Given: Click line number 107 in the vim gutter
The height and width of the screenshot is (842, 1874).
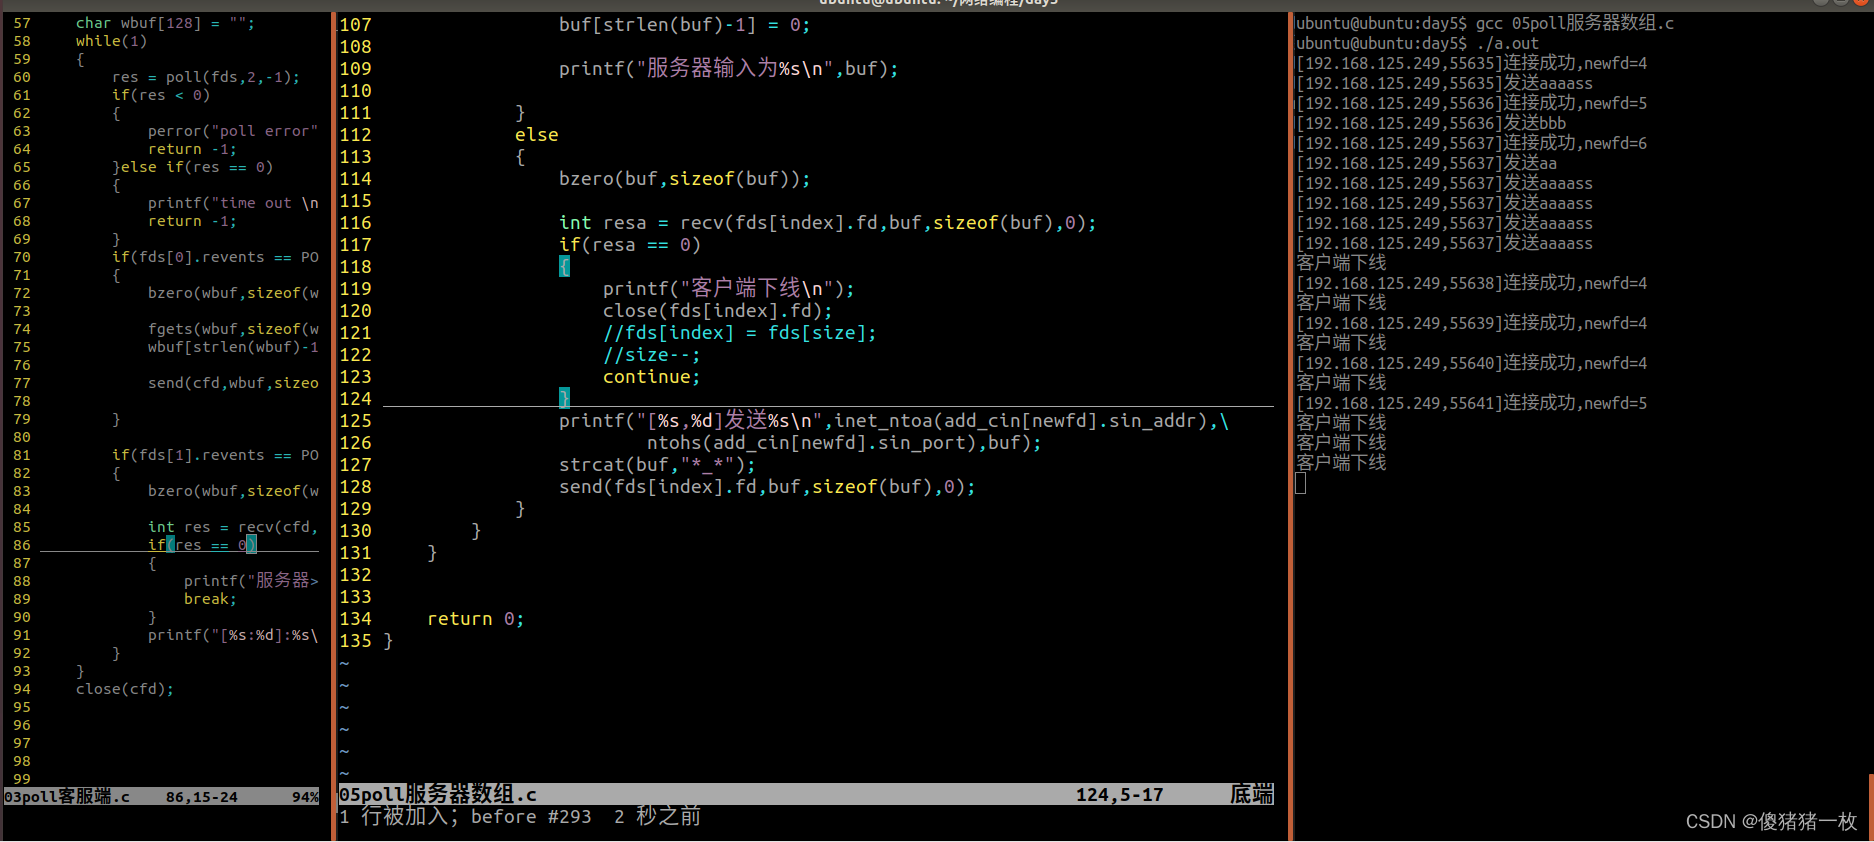Looking at the screenshot, I should click(x=355, y=25).
